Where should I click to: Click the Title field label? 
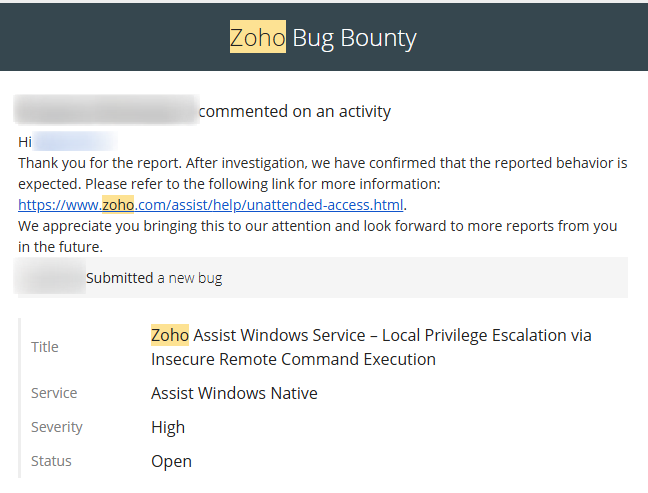pyautogui.click(x=45, y=347)
